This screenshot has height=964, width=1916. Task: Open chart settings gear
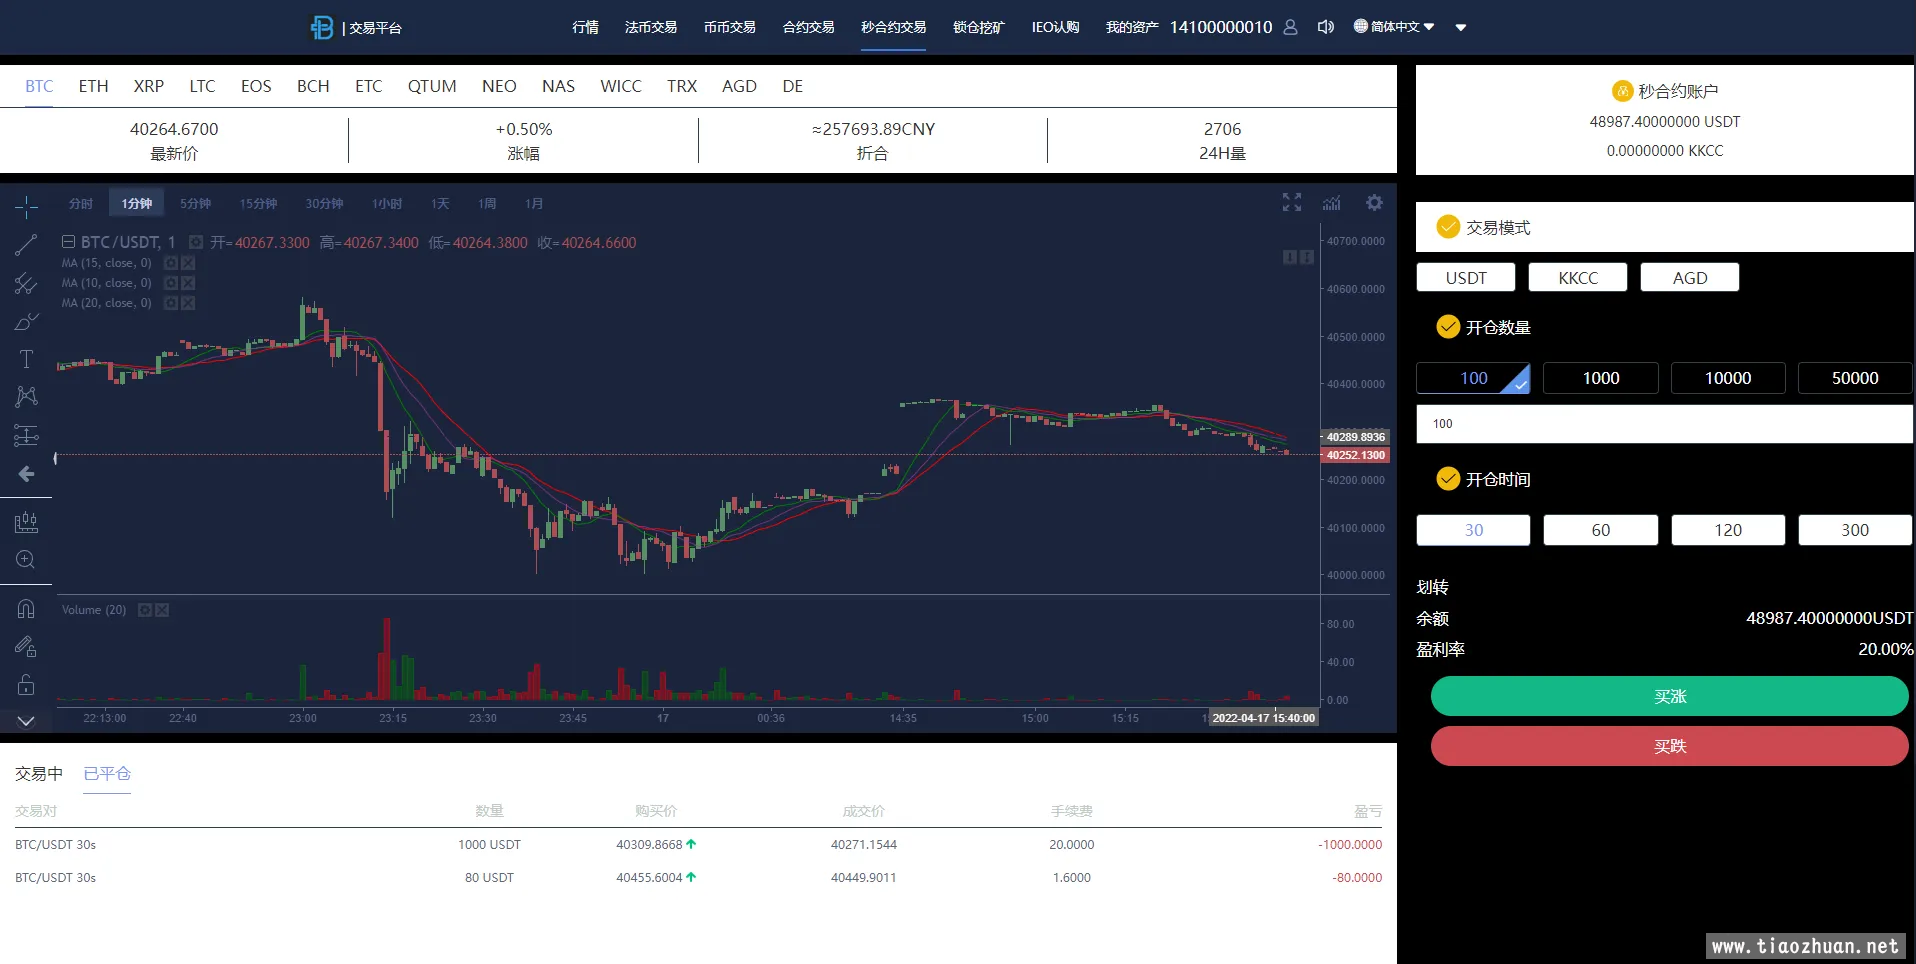click(x=1375, y=202)
